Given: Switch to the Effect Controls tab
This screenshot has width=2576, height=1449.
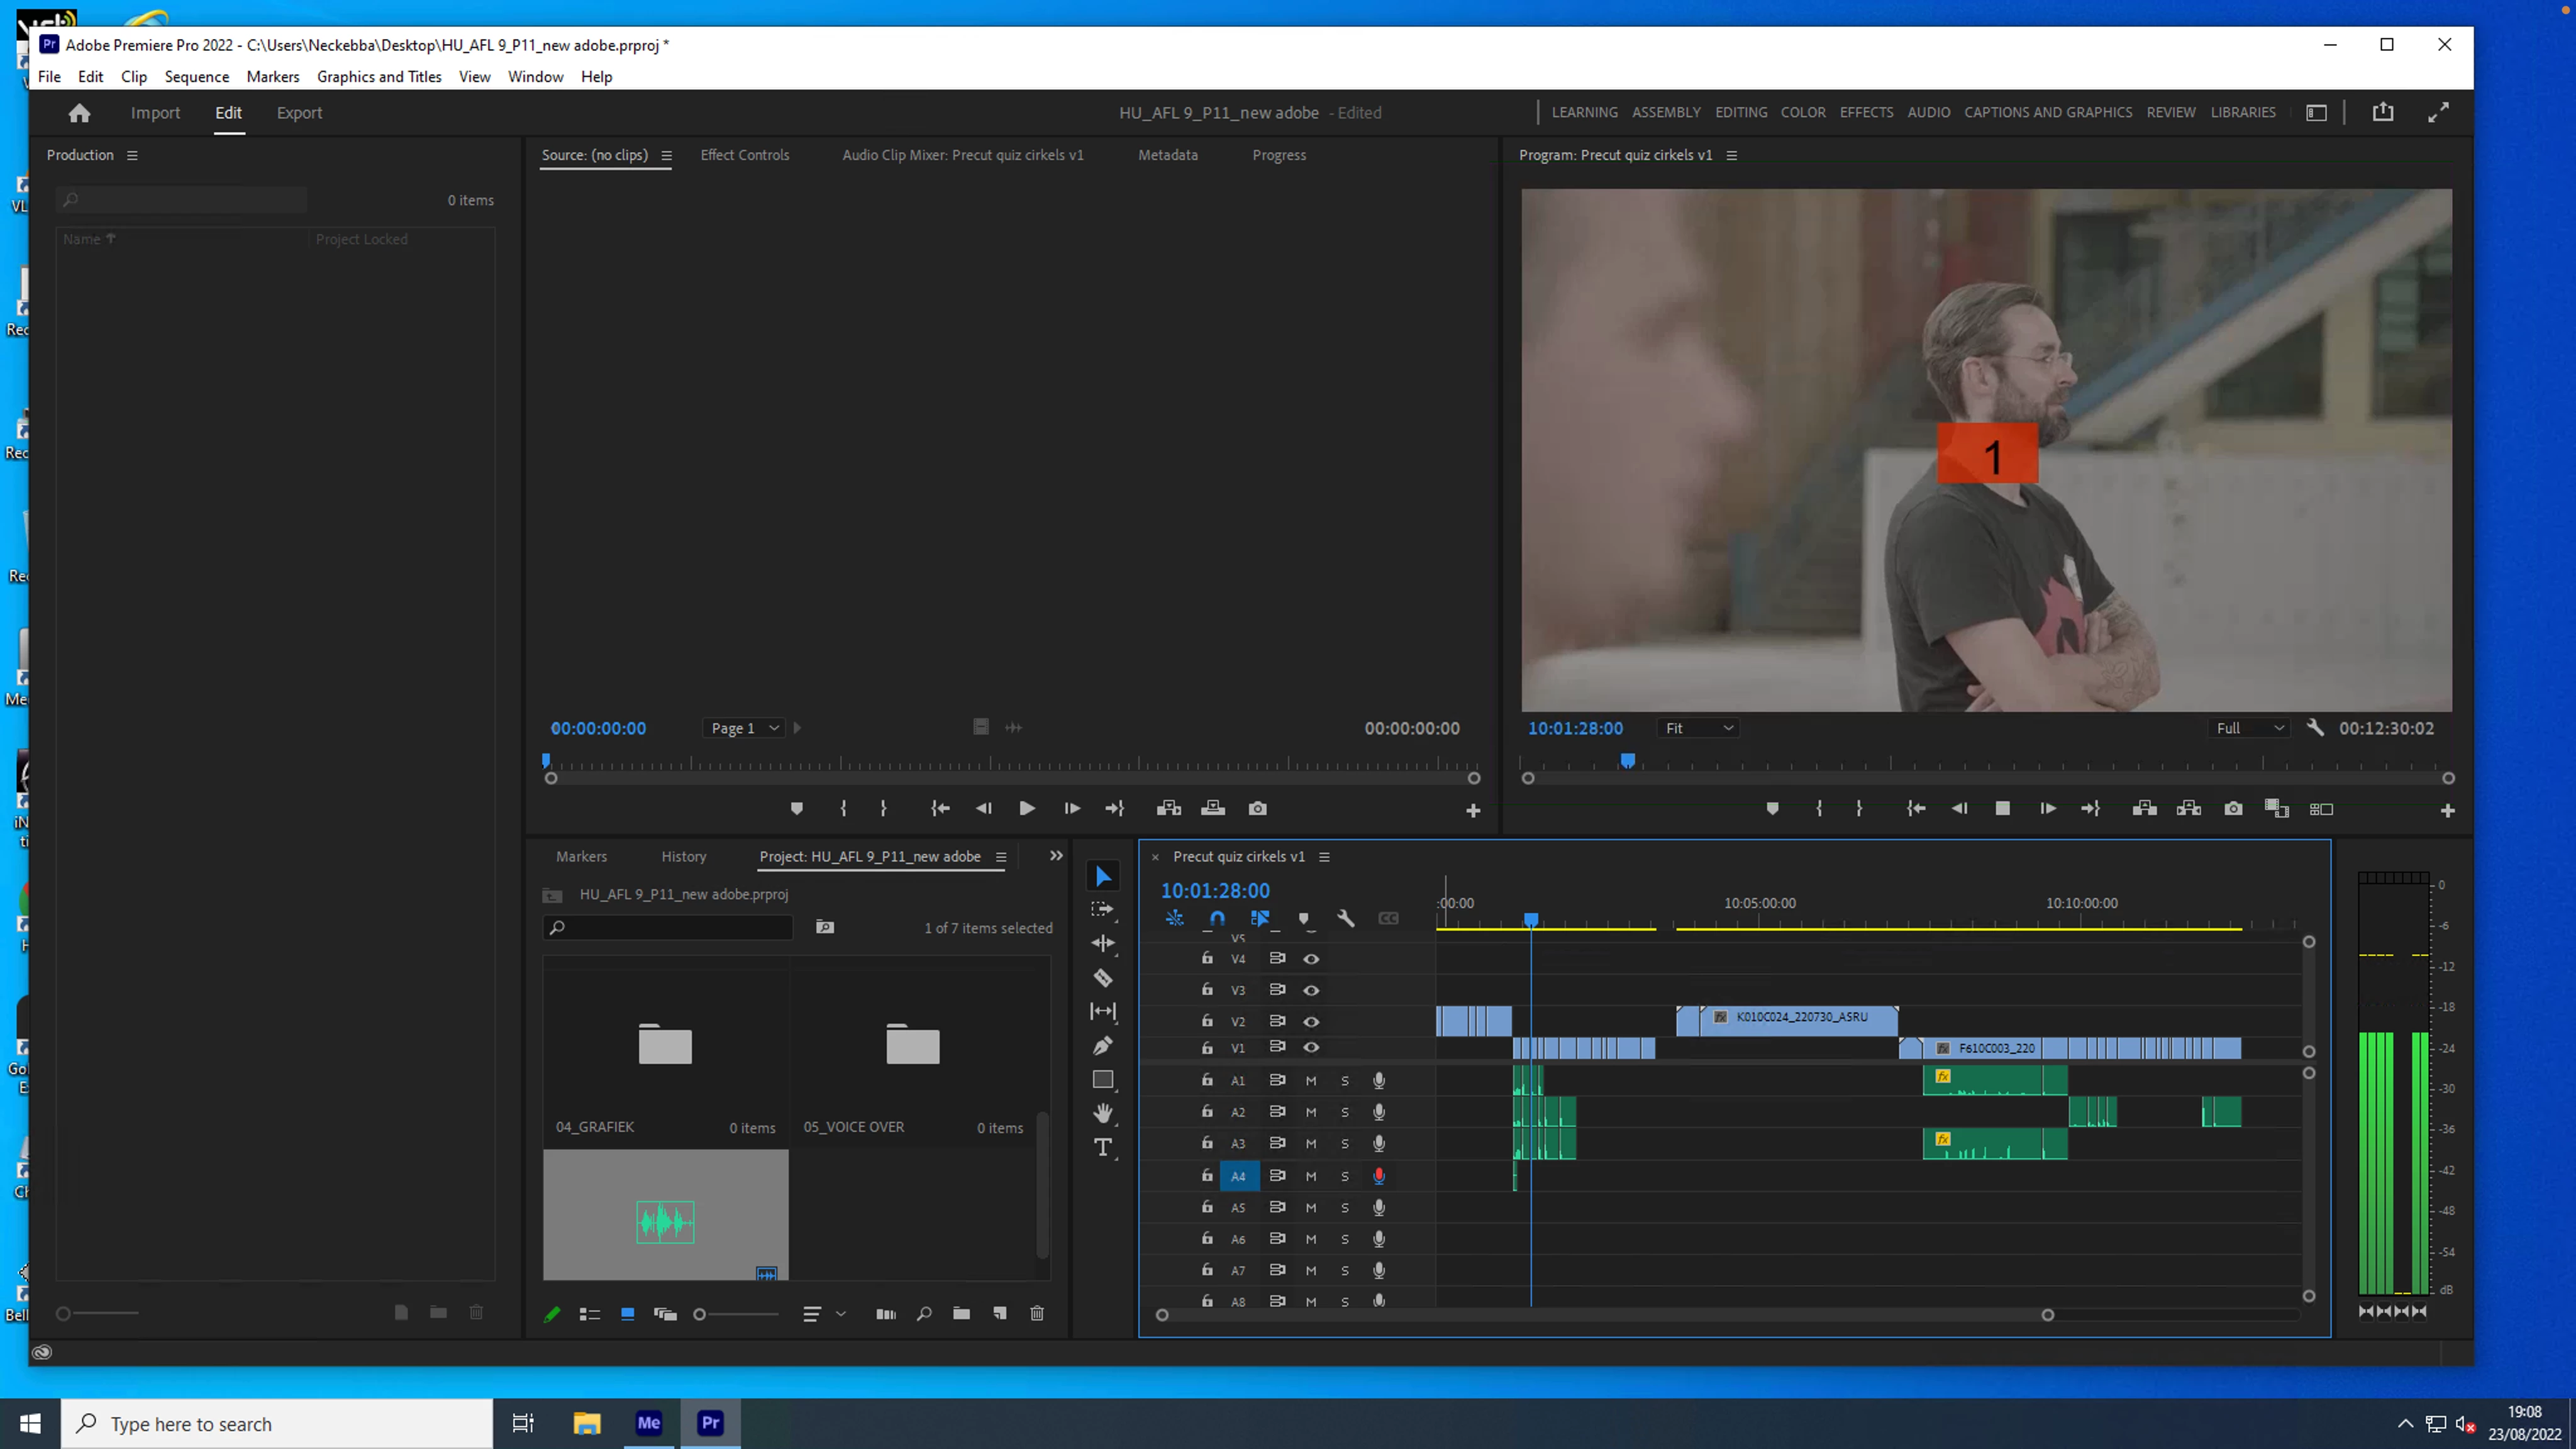Looking at the screenshot, I should click(744, 155).
